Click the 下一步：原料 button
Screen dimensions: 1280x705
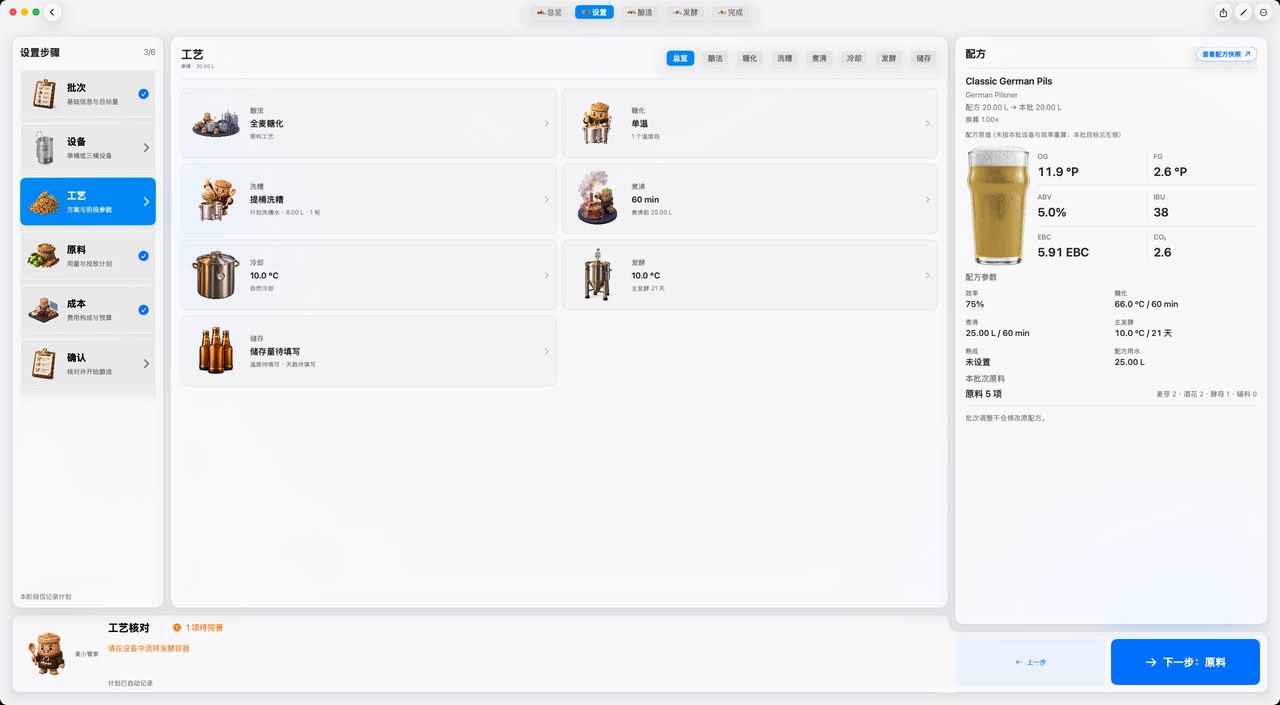click(x=1185, y=662)
